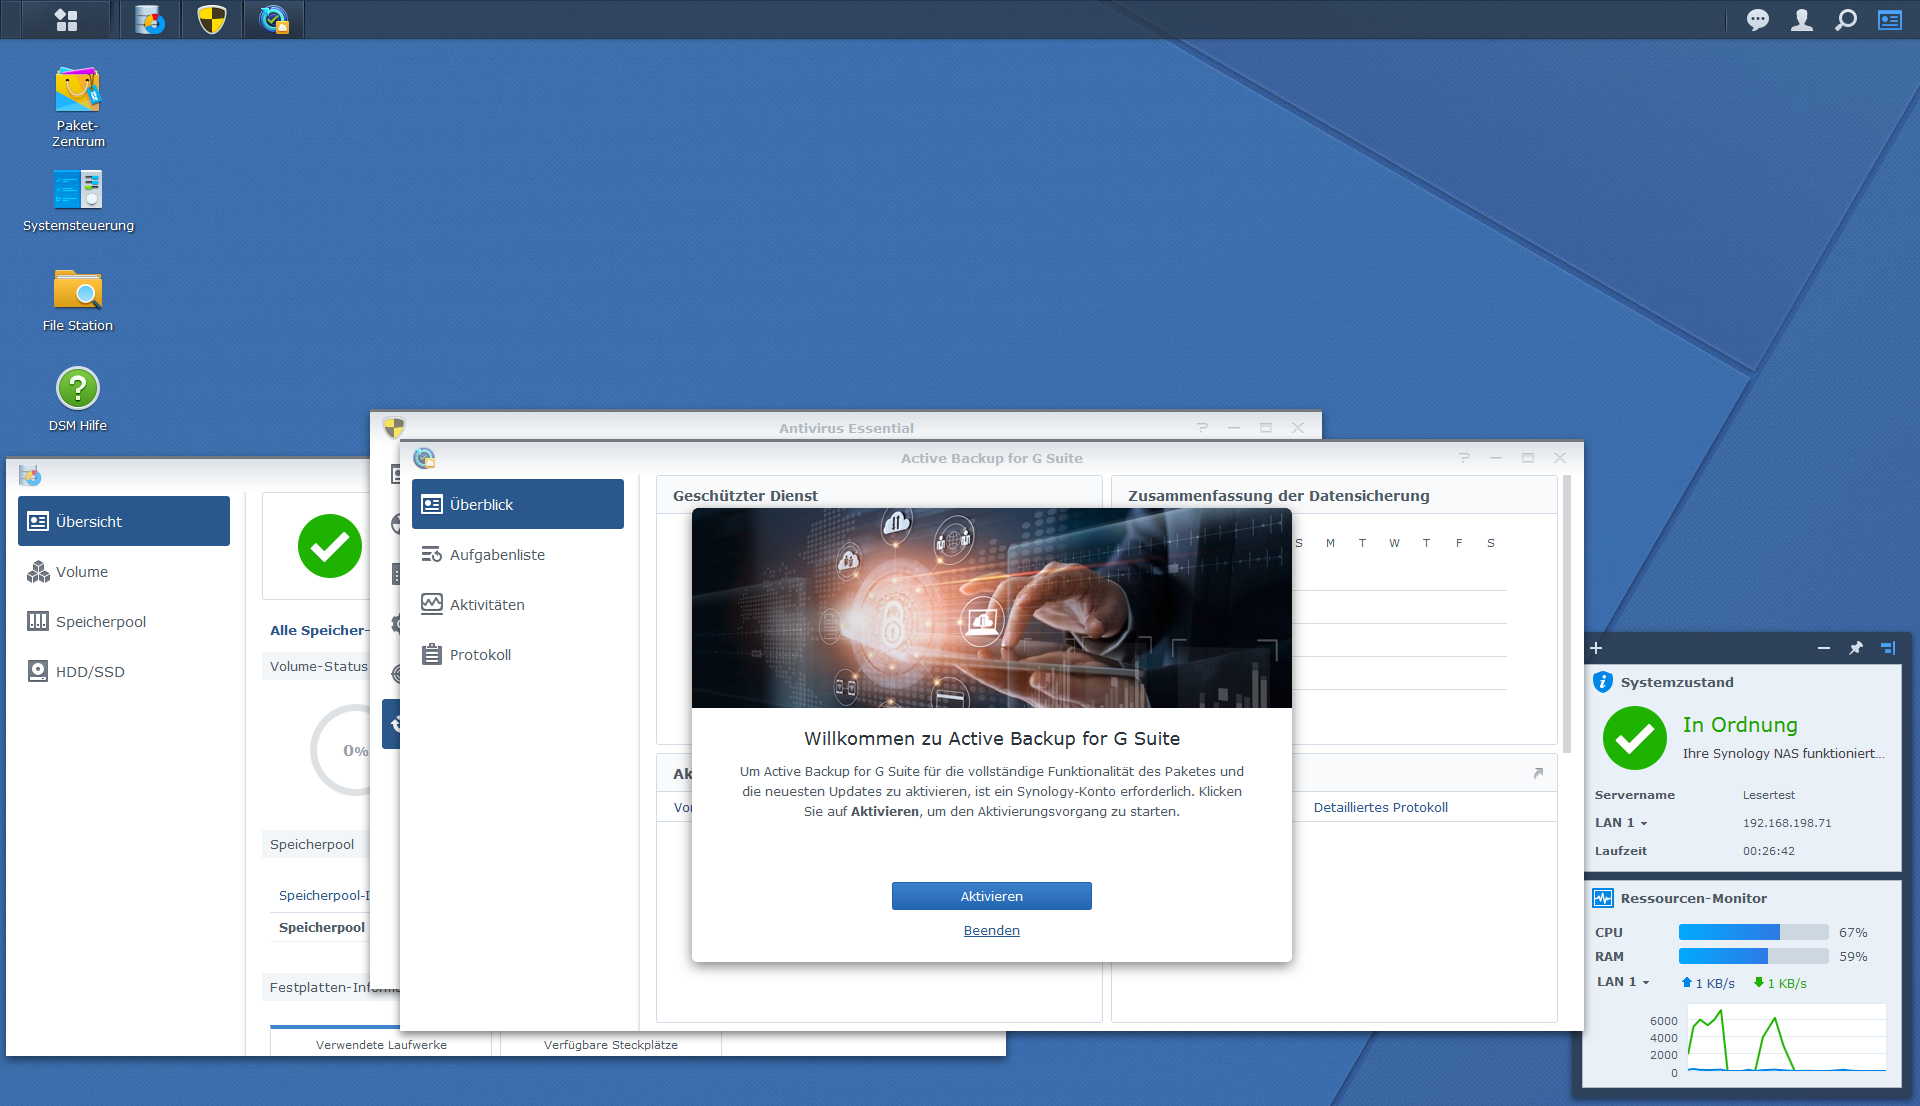Add a widget with the plus button
This screenshot has width=1920, height=1106.
(x=1596, y=648)
